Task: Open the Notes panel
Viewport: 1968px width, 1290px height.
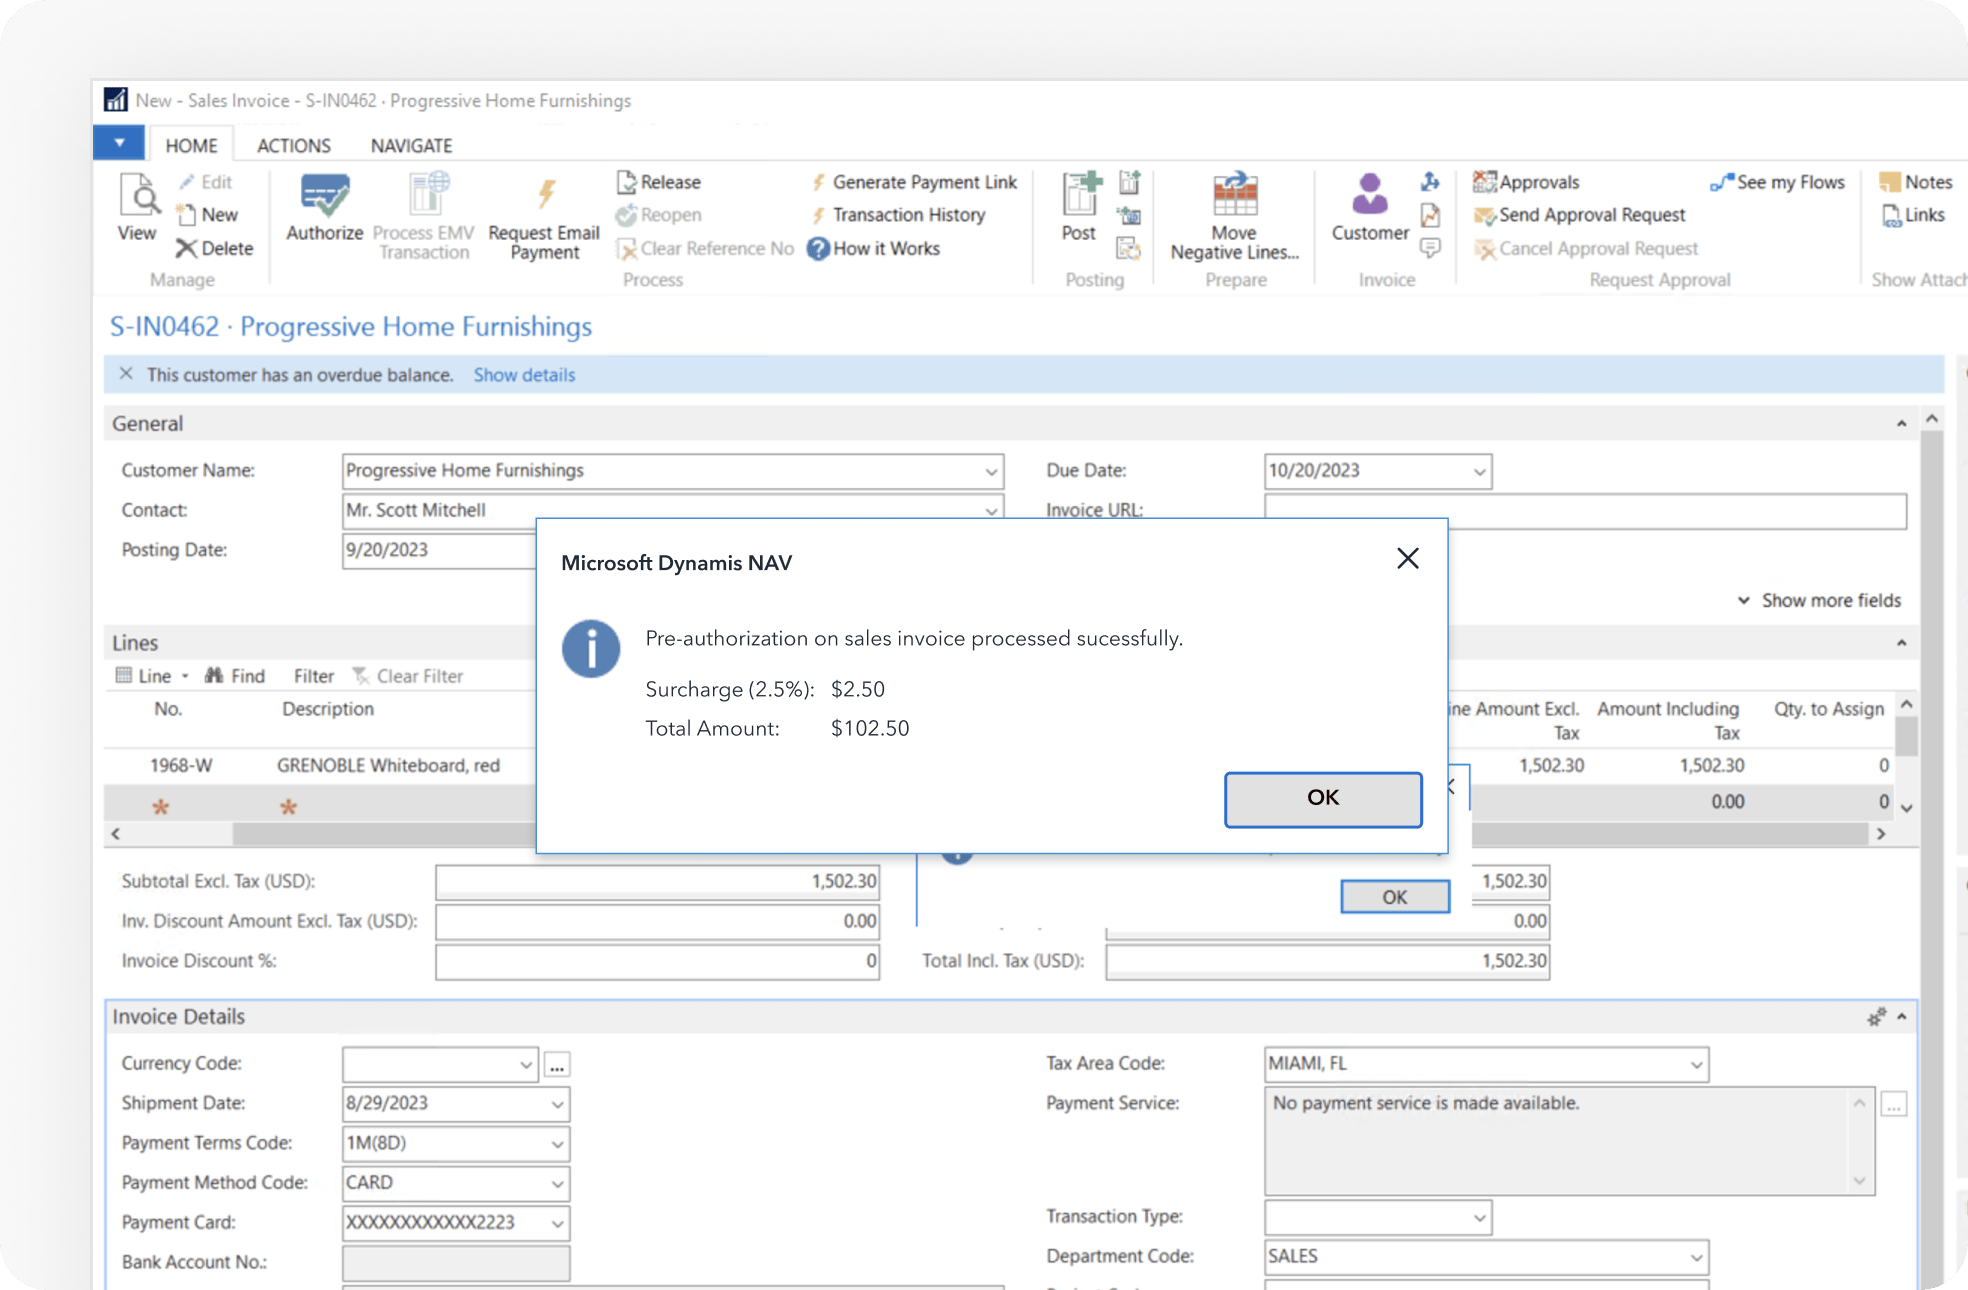Action: coord(1915,181)
